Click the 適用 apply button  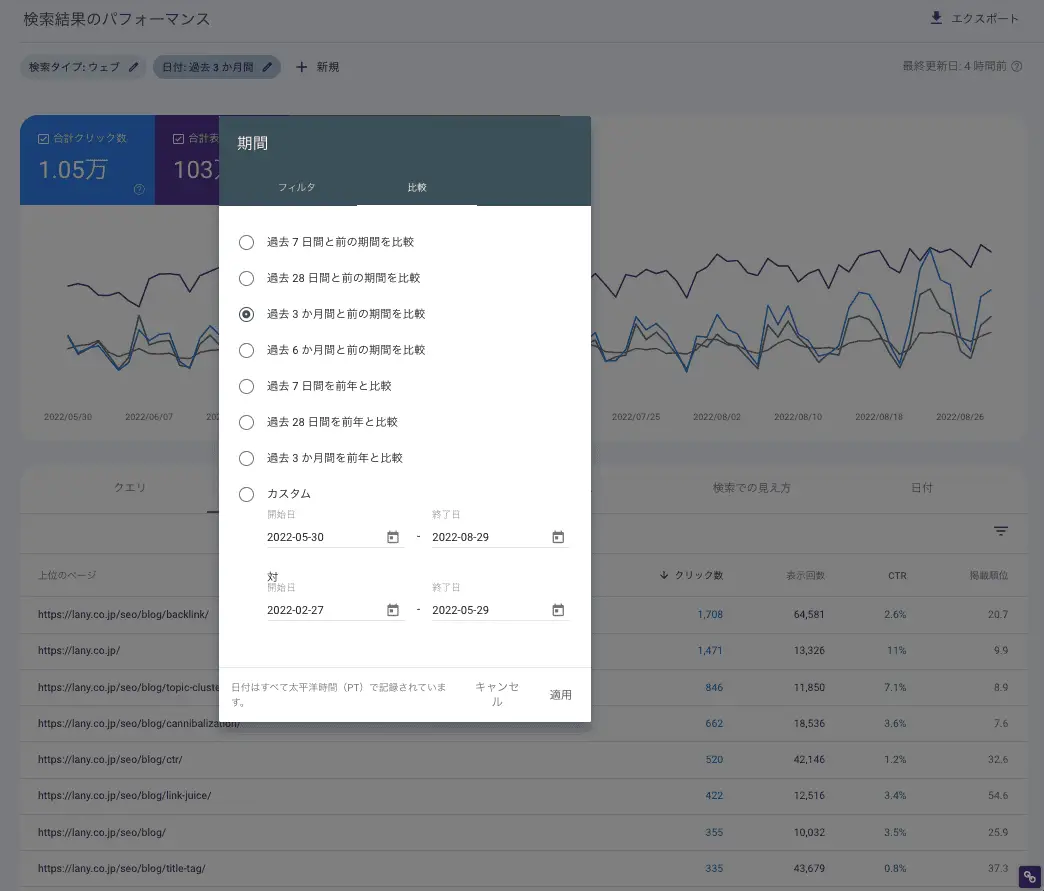point(561,694)
